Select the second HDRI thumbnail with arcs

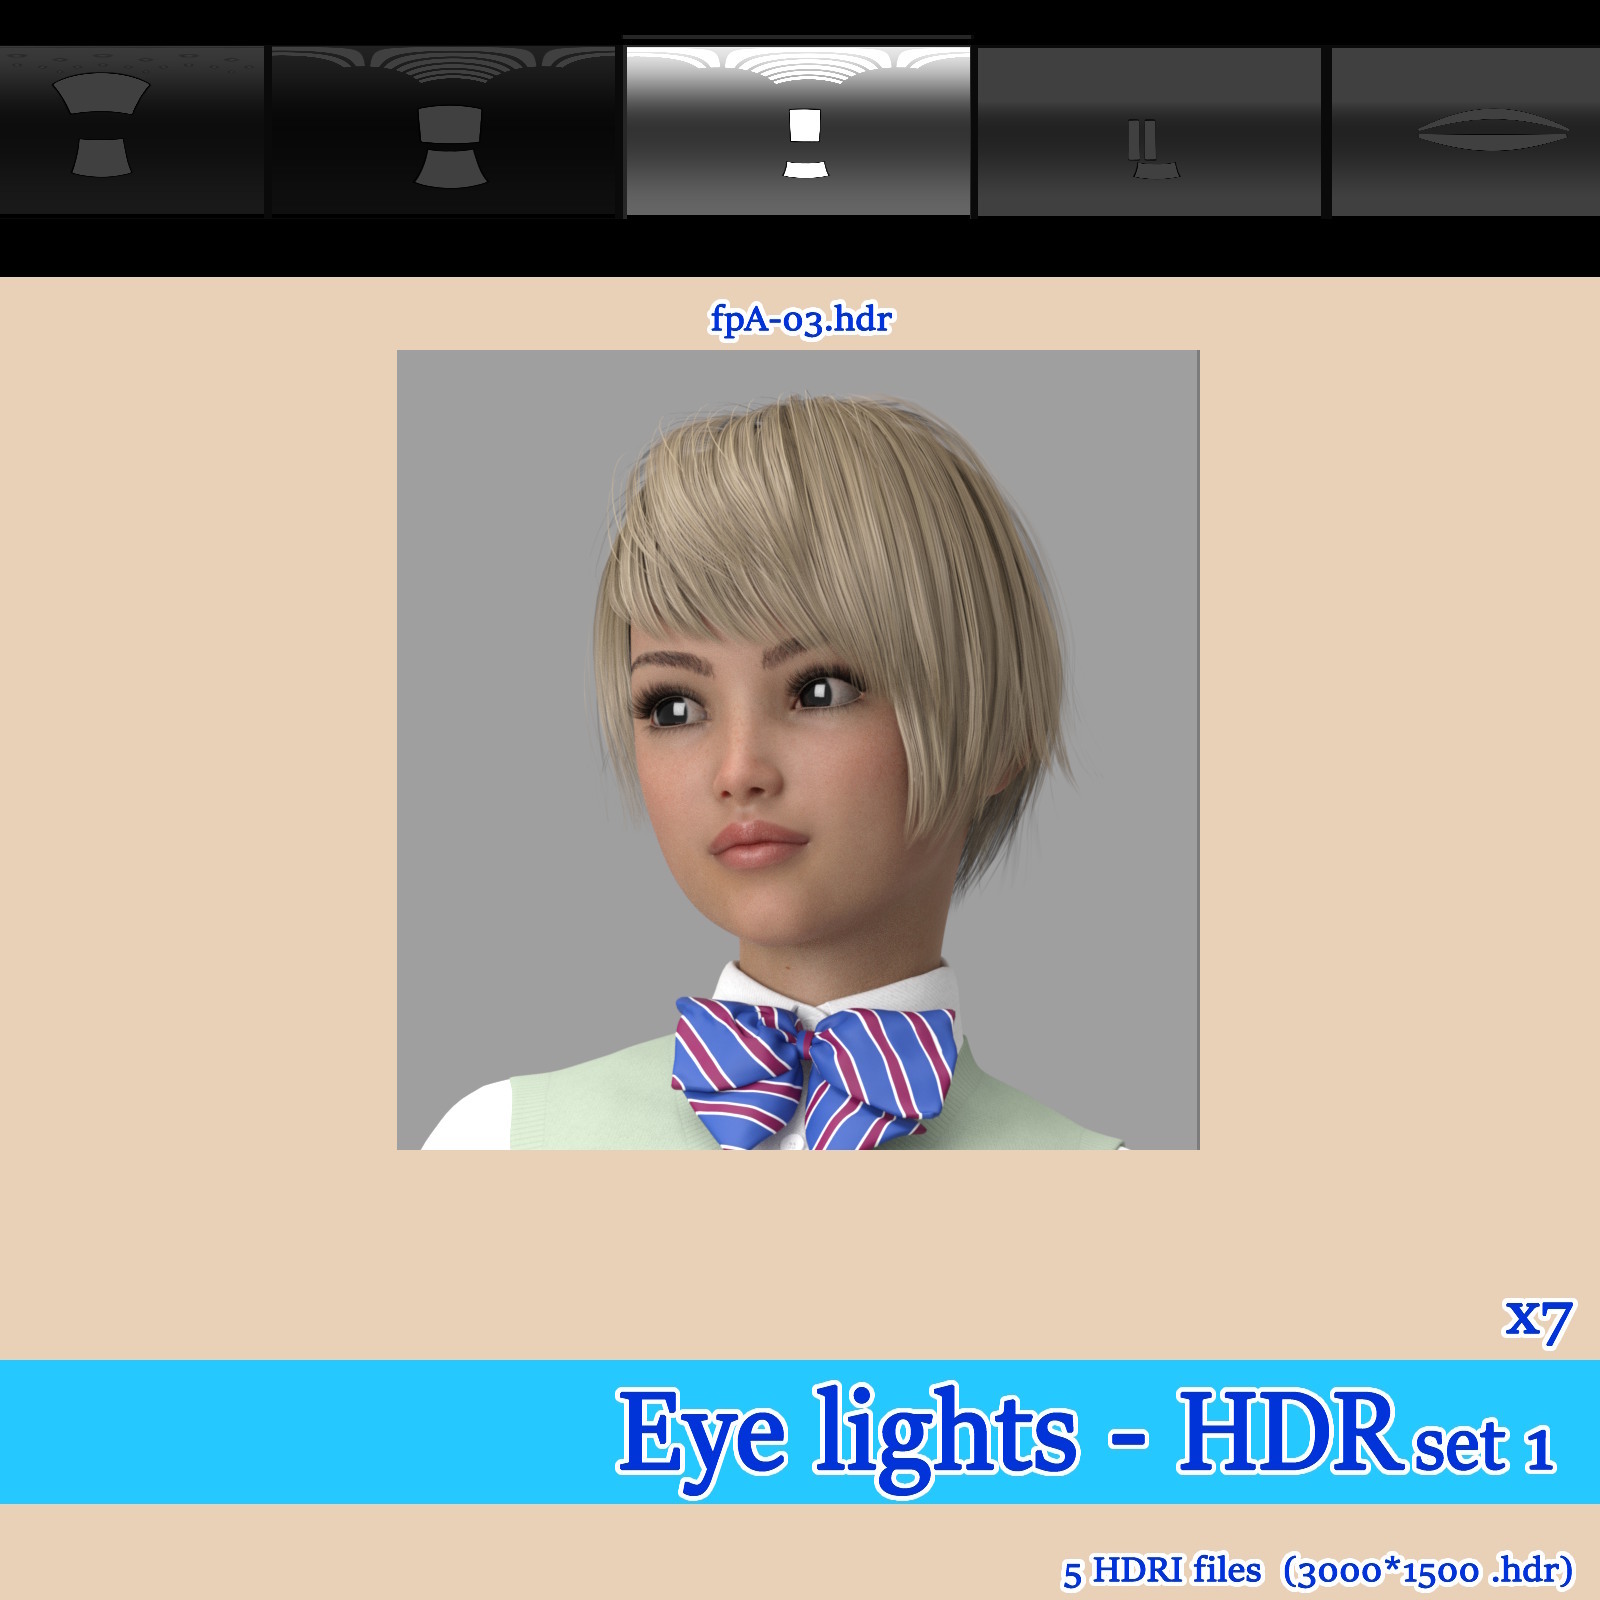pyautogui.click(x=443, y=130)
